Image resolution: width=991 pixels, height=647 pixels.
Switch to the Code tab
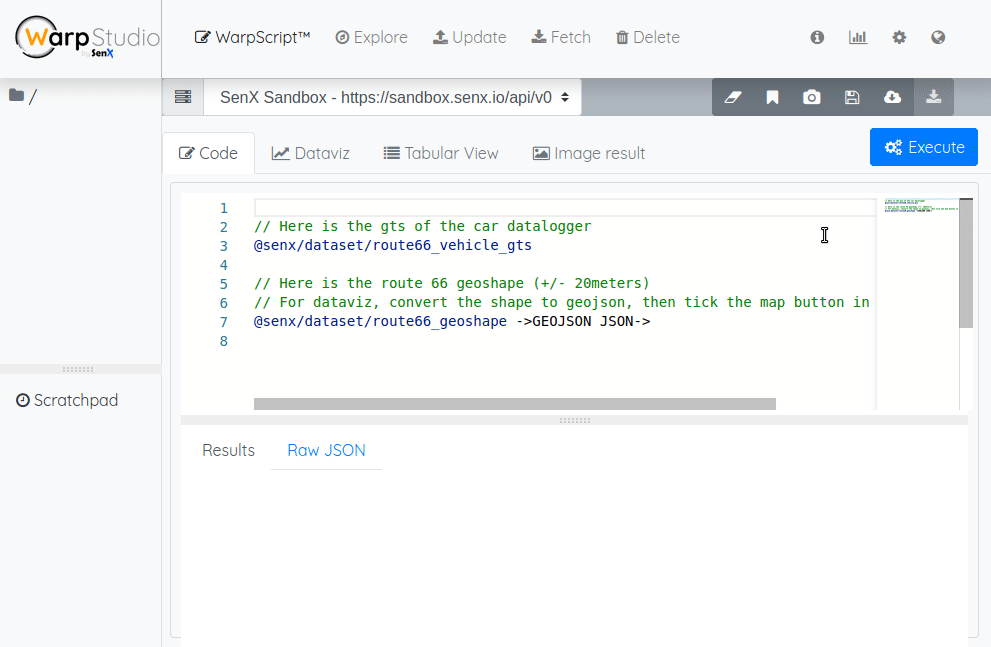(x=209, y=153)
